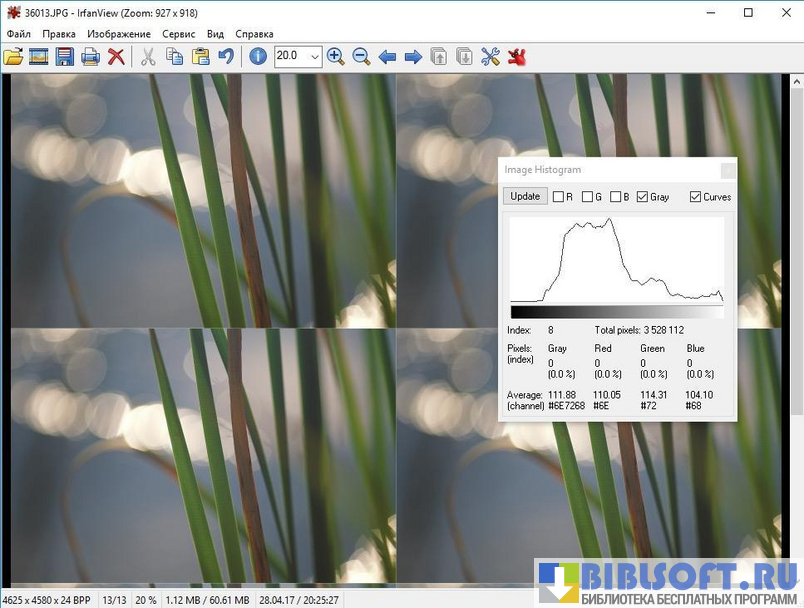Viewport: 804px width, 608px height.
Task: Open the Изображение menu
Action: click(x=118, y=34)
